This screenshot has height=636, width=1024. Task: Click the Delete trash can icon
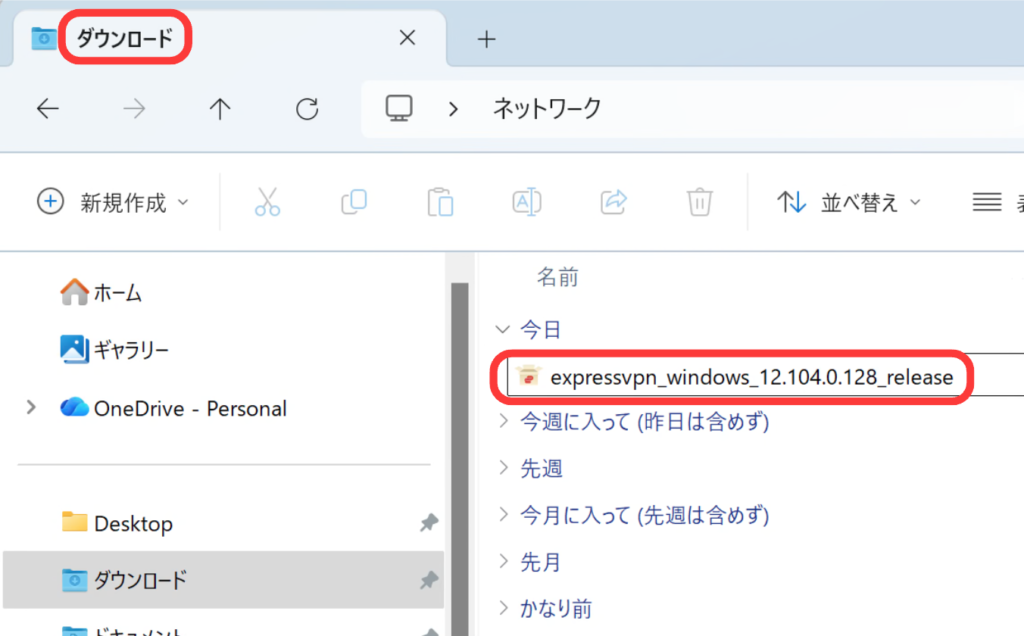point(699,202)
